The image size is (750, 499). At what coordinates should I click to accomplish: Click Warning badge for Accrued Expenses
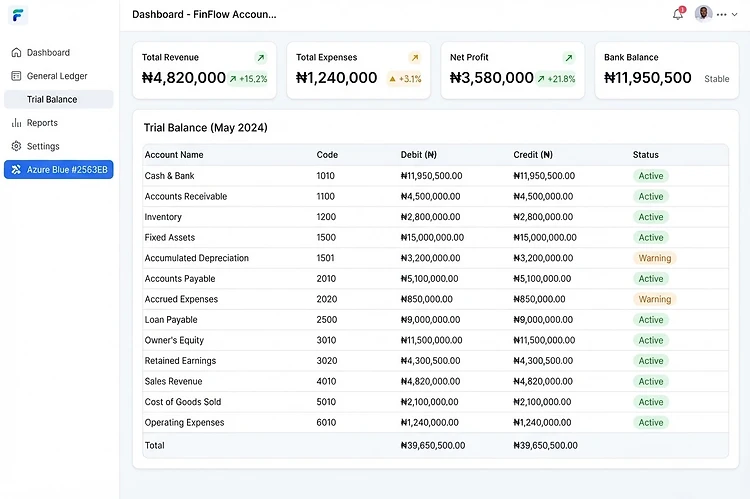(x=655, y=299)
